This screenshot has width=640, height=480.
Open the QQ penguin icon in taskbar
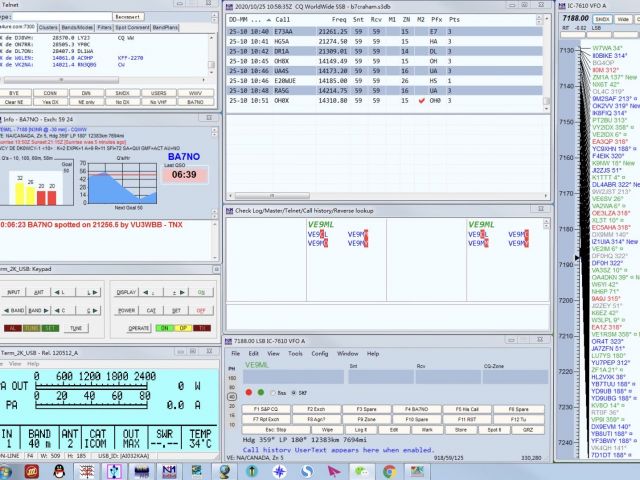[60, 471]
